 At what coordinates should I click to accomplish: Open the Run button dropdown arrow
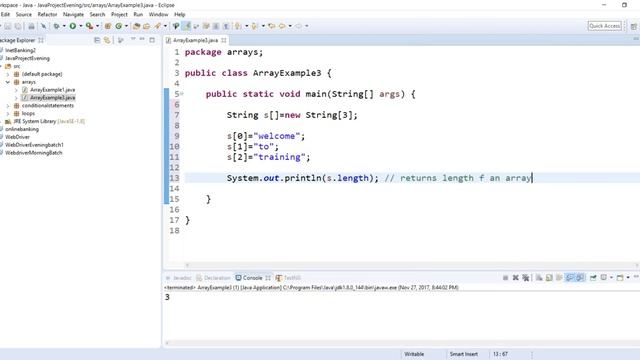pyautogui.click(x=80, y=26)
